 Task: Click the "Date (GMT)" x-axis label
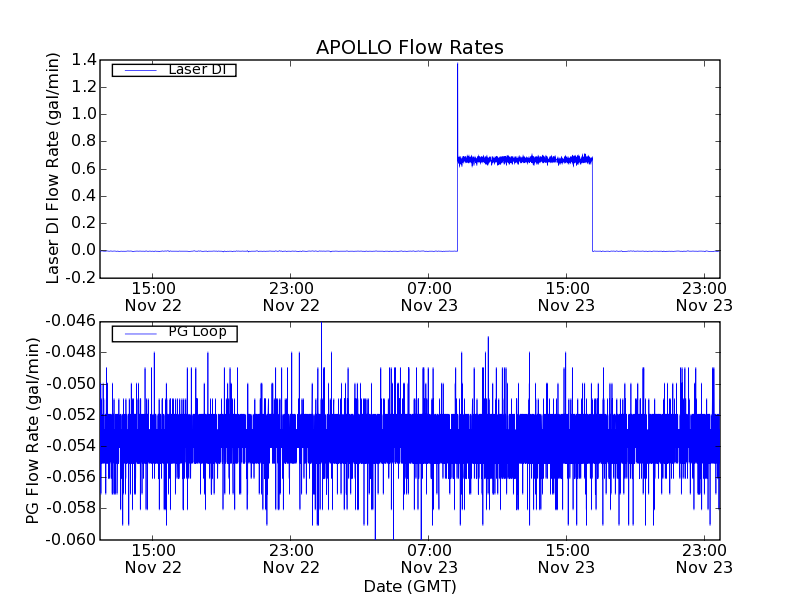click(x=409, y=586)
